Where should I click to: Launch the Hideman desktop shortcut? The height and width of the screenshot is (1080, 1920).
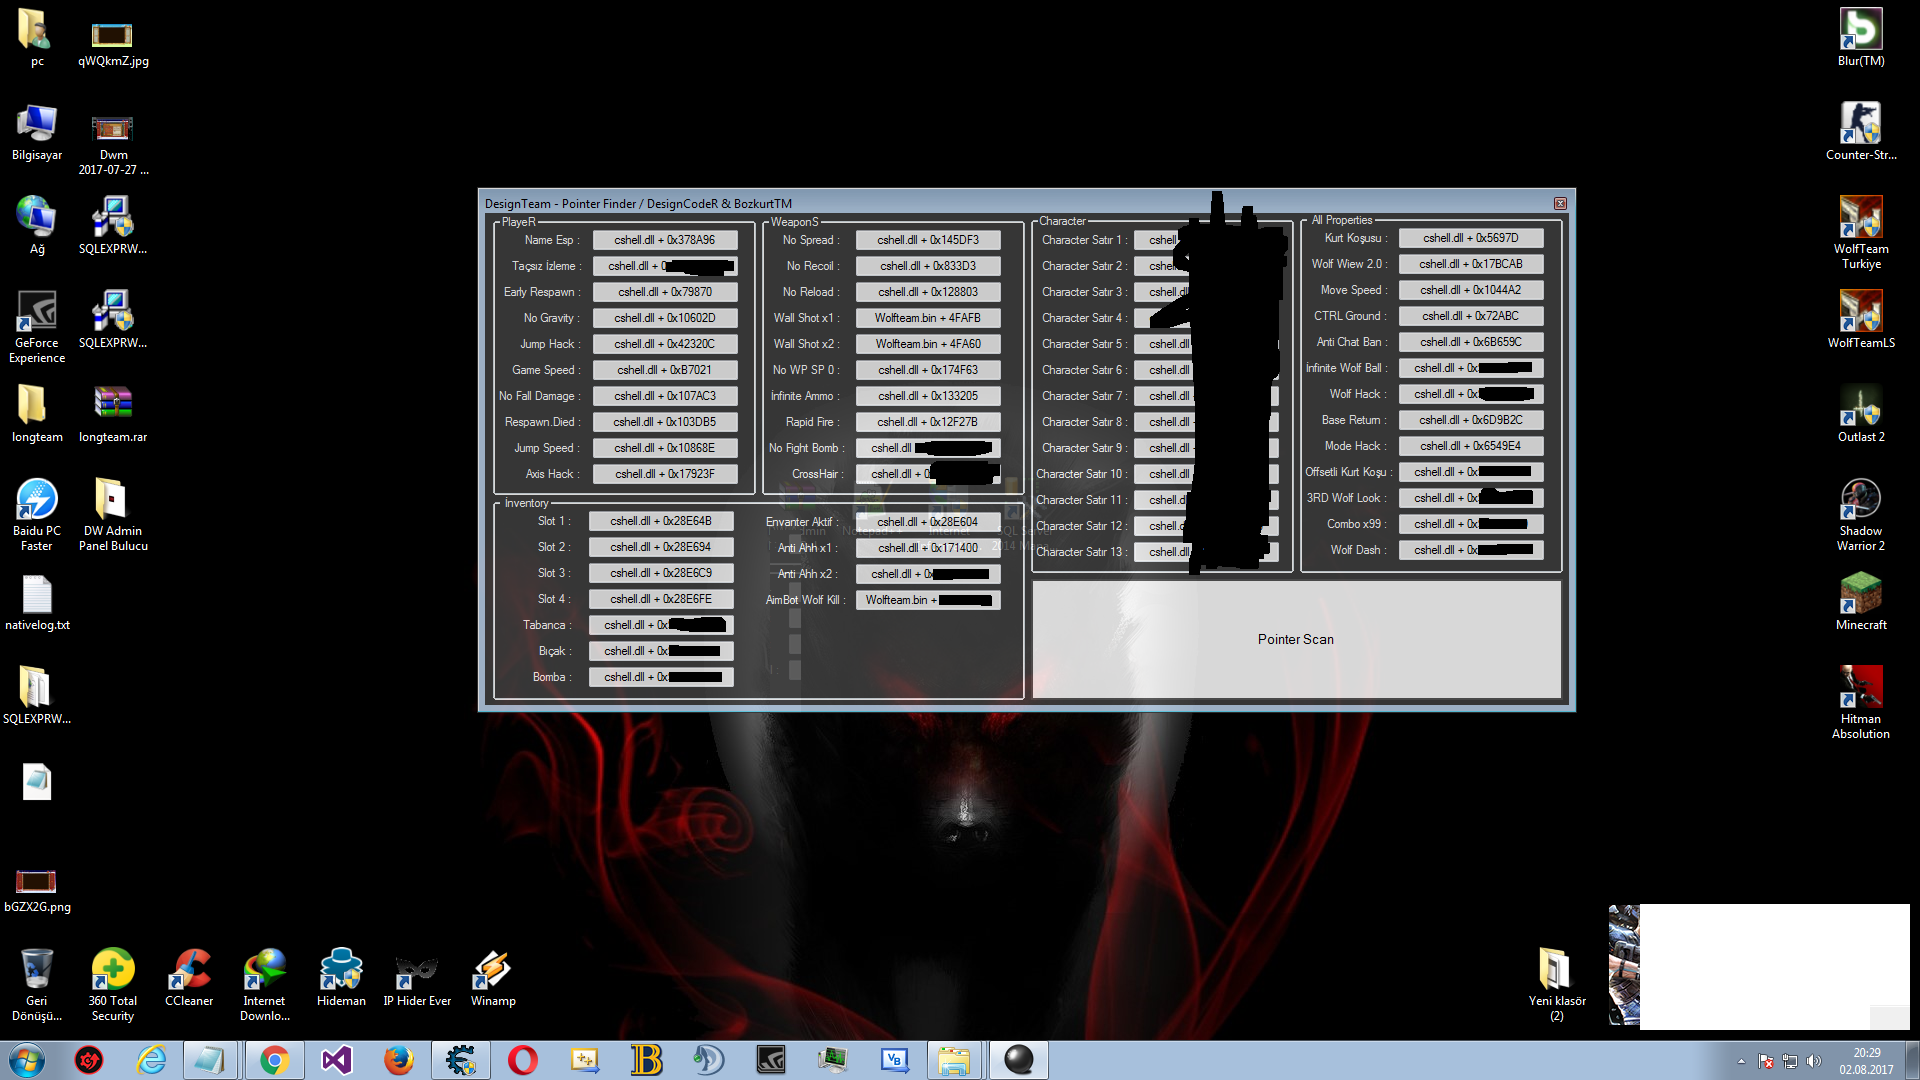pos(341,977)
